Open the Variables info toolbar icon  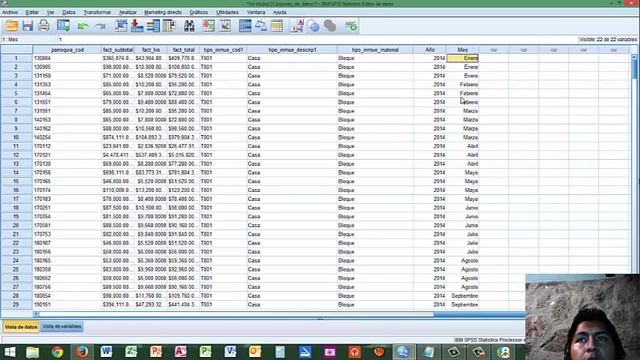pos(153,26)
